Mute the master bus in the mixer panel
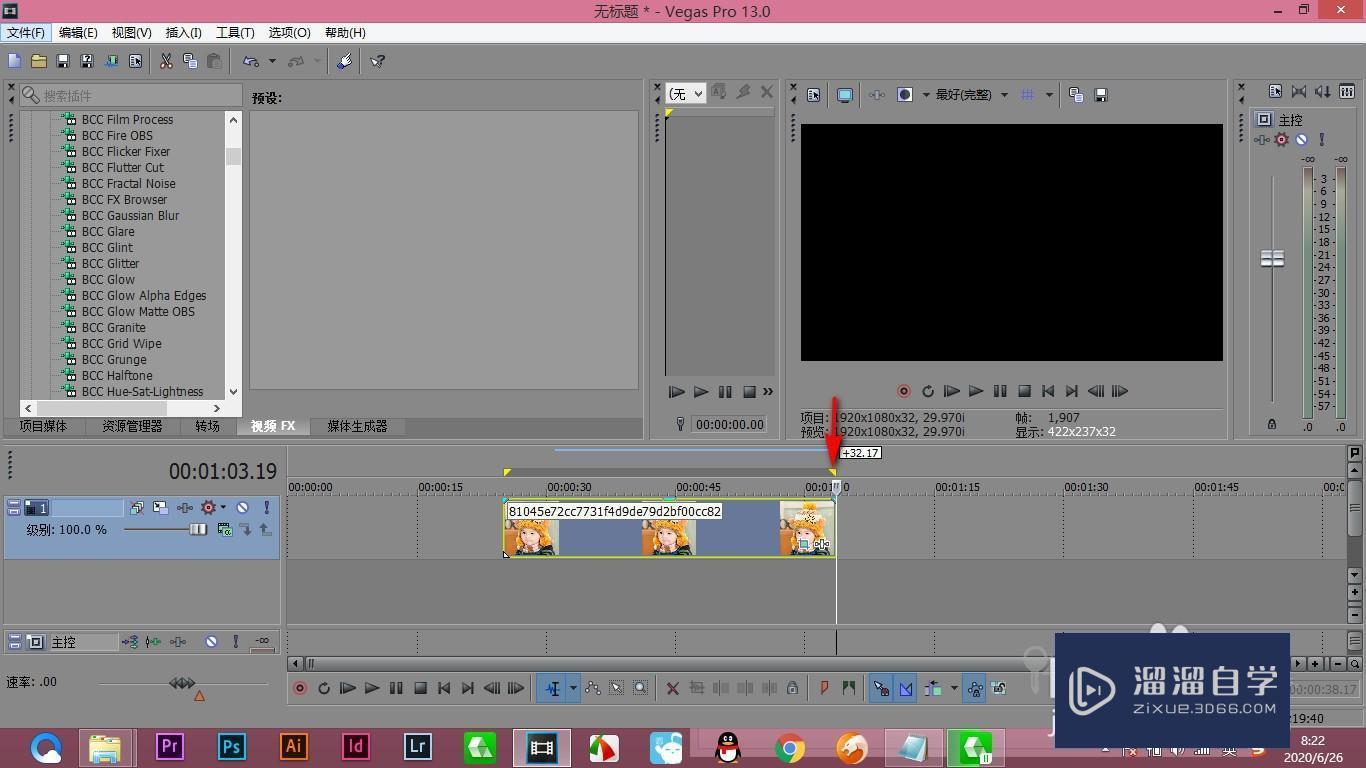 point(1301,140)
